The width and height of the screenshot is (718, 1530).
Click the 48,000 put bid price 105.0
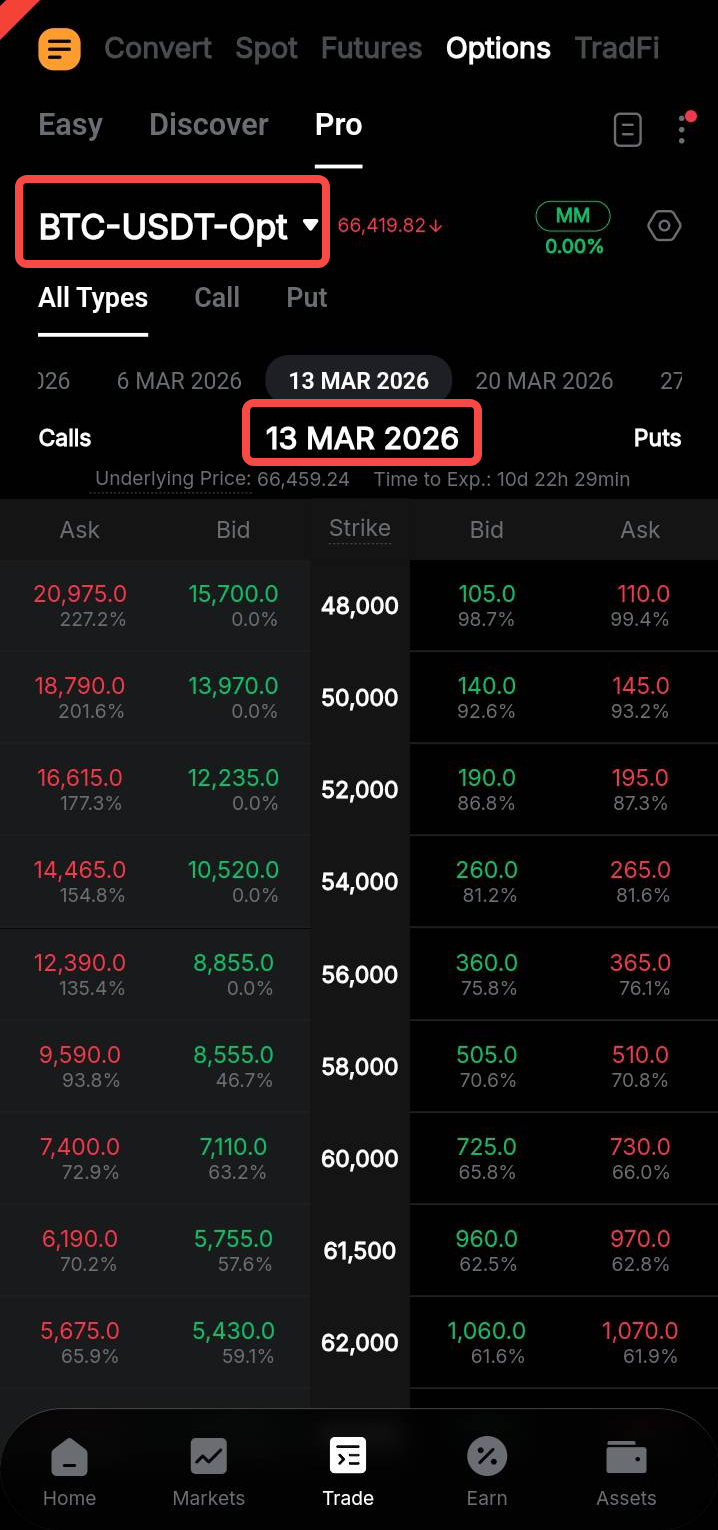486,594
